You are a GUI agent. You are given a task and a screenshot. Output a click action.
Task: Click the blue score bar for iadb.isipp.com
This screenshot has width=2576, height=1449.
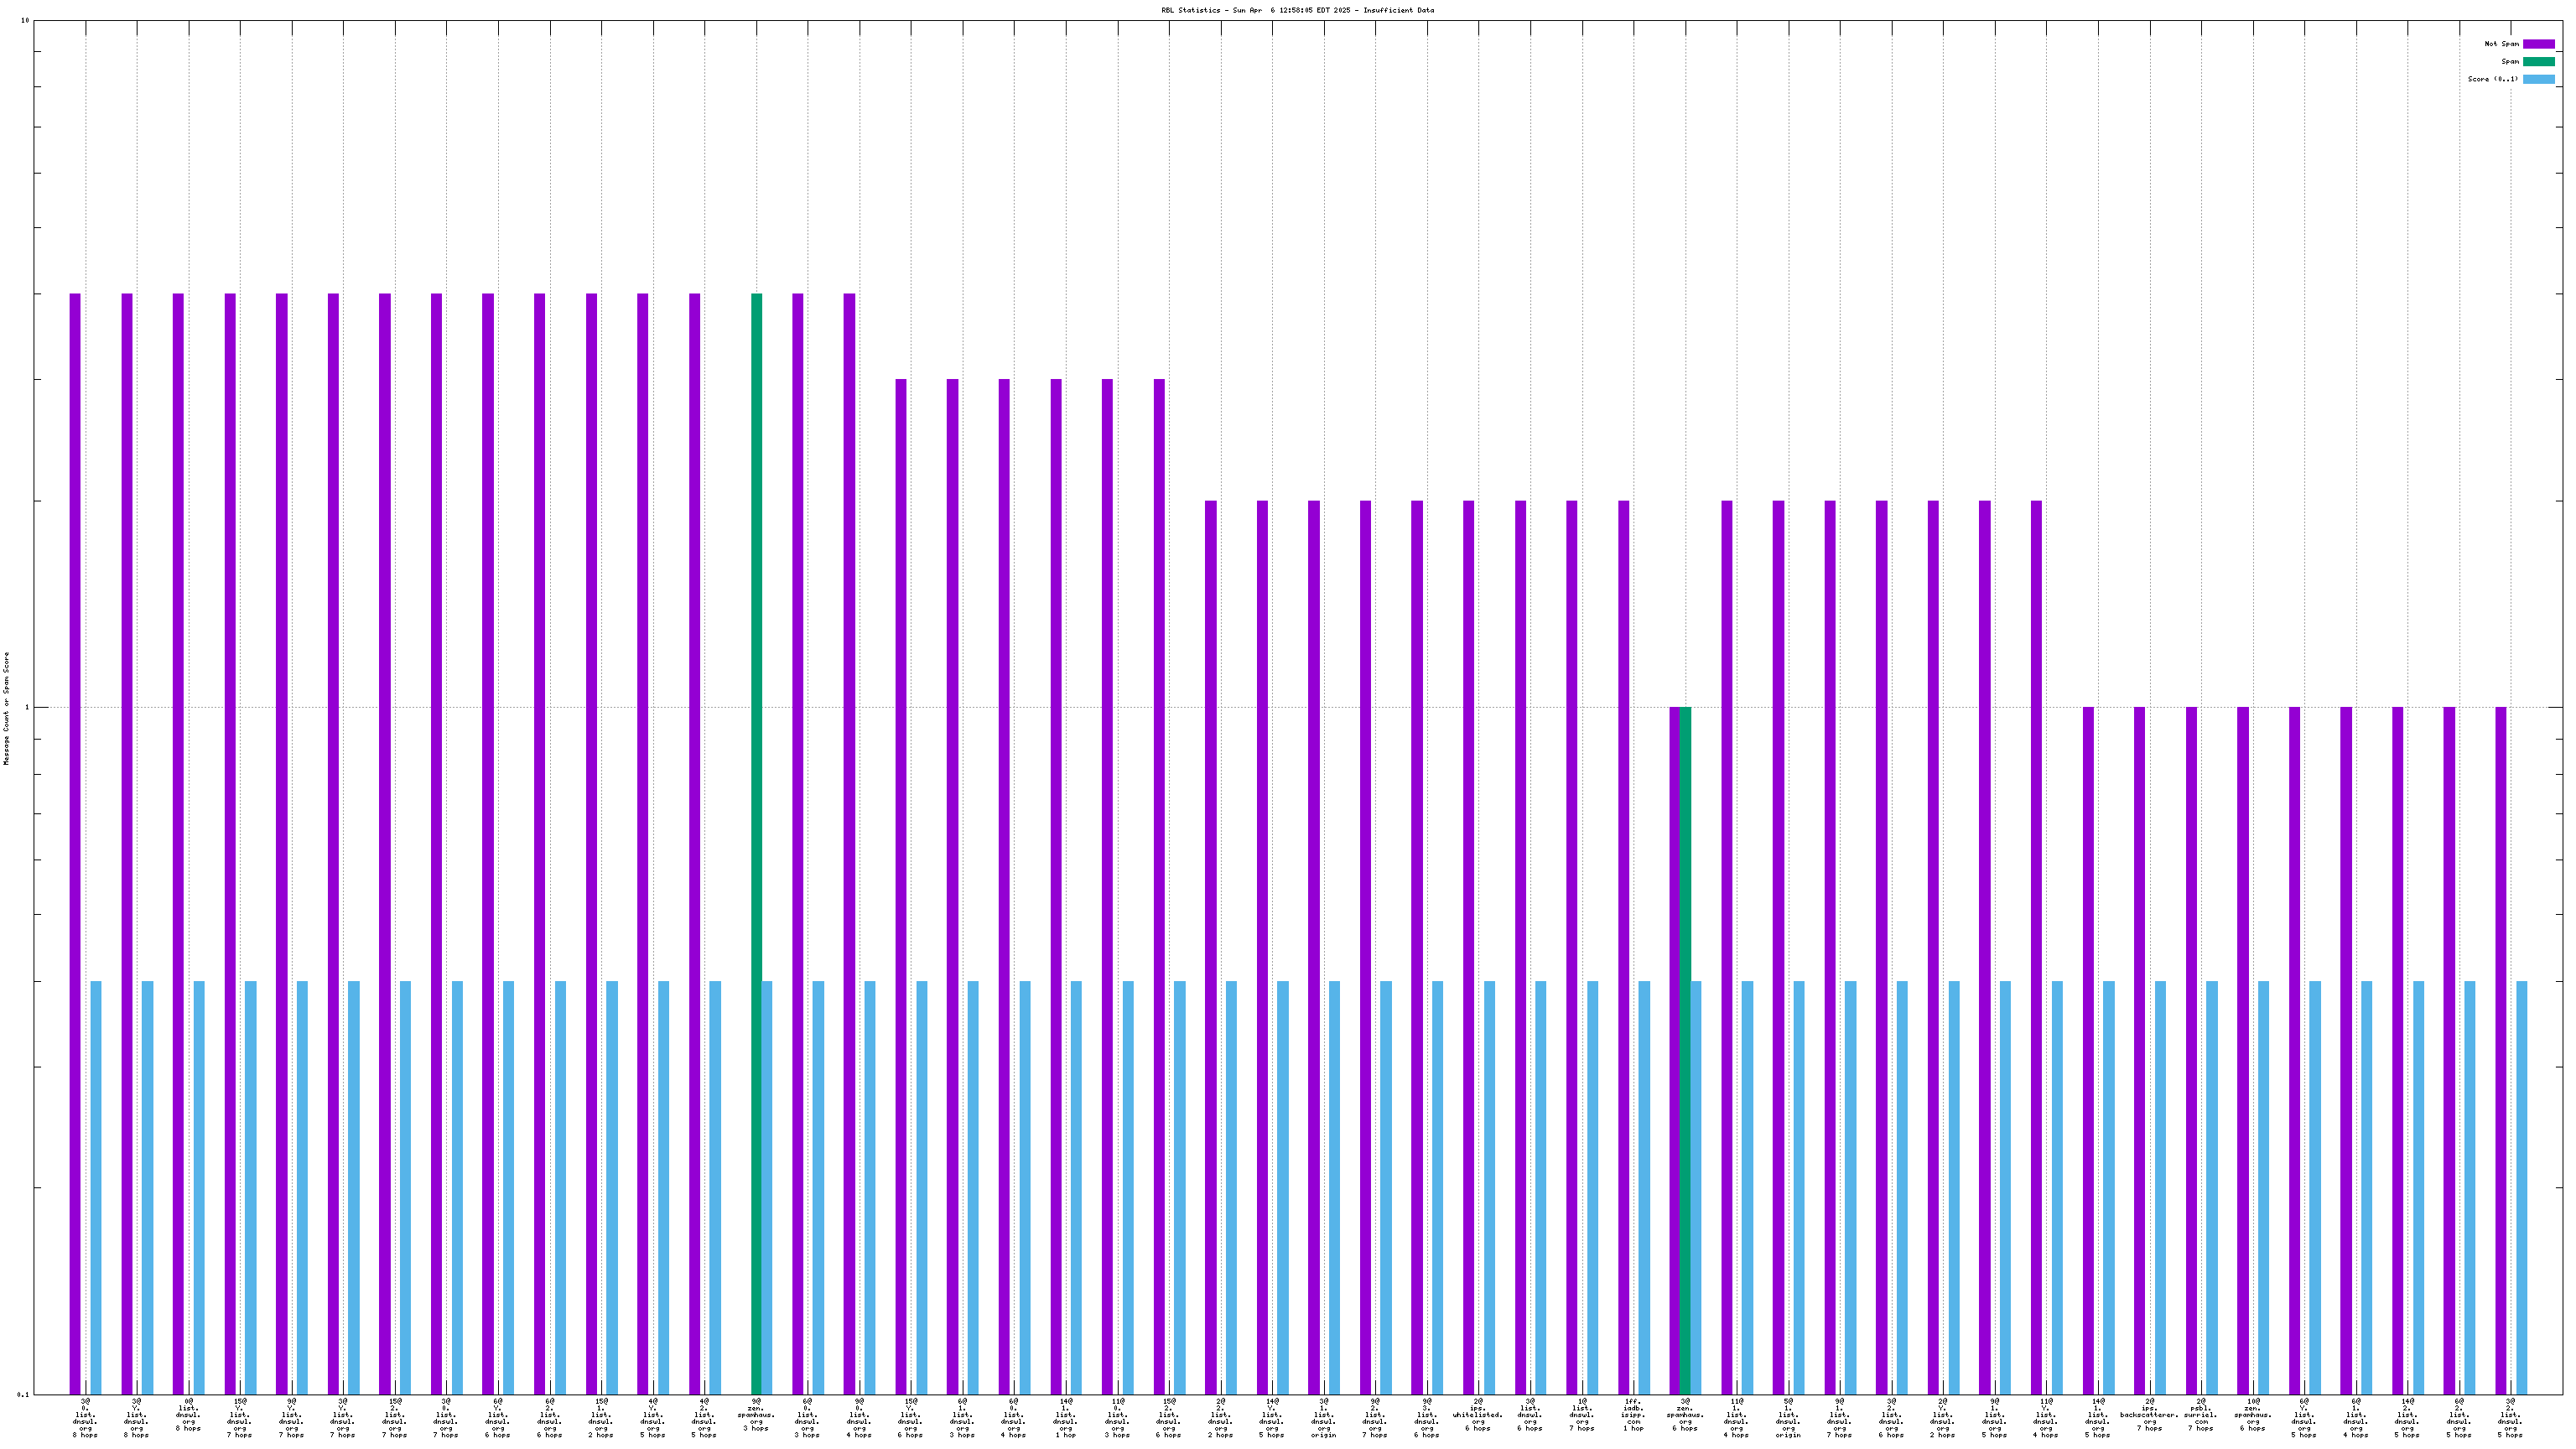(1644, 1187)
